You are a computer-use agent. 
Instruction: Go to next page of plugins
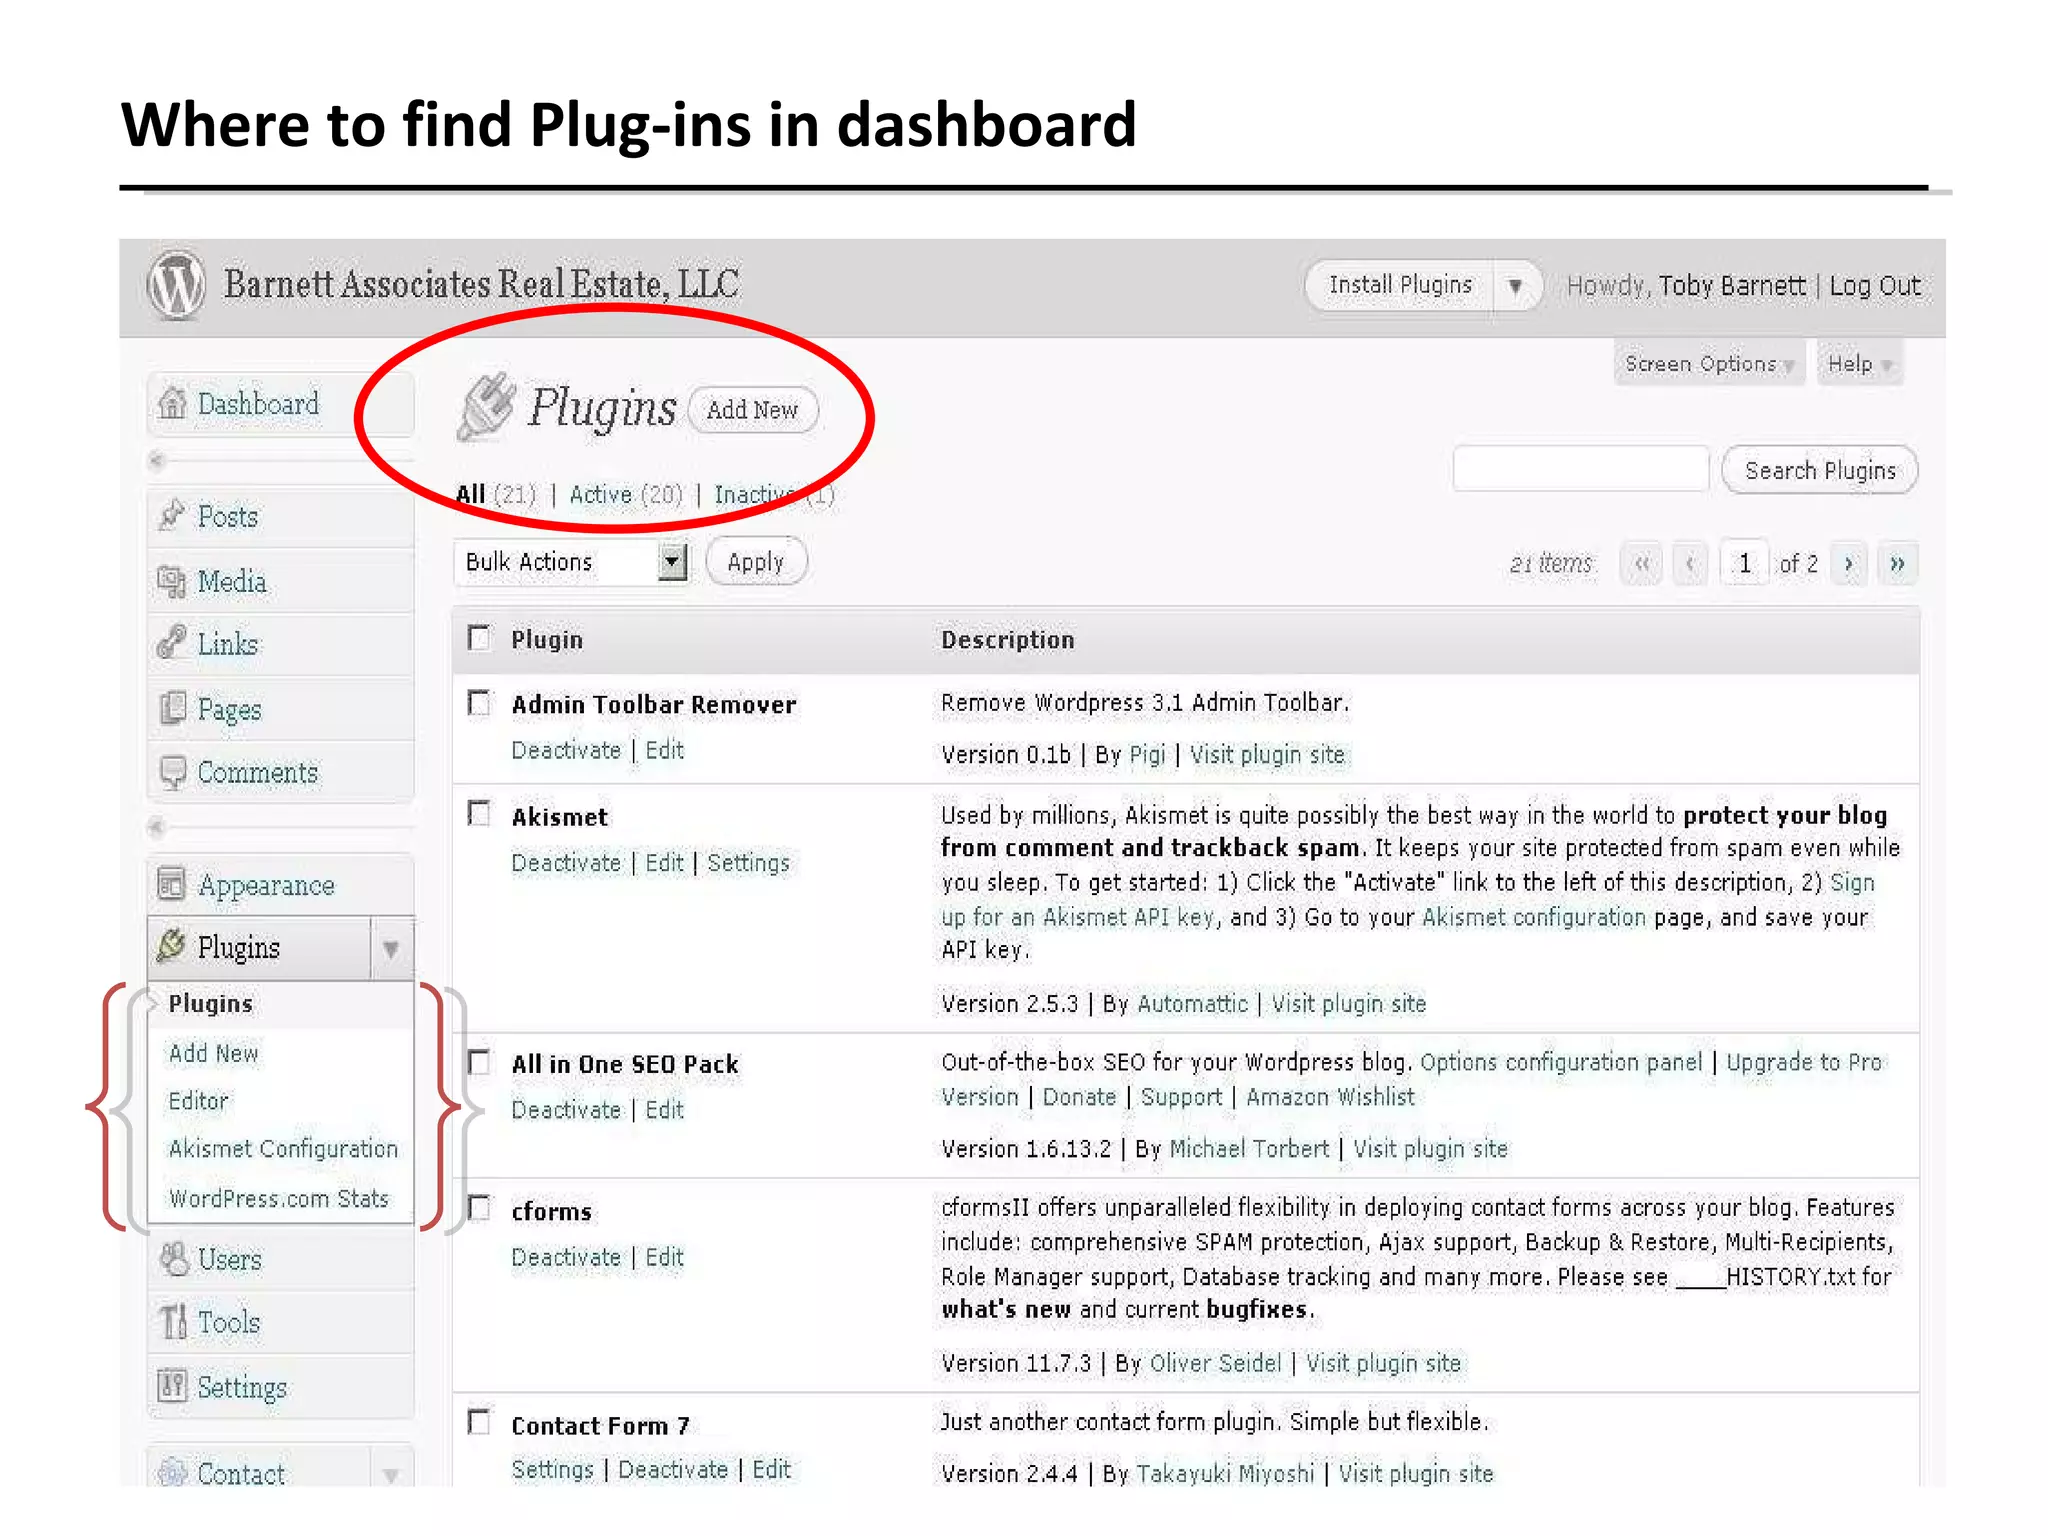point(1848,564)
